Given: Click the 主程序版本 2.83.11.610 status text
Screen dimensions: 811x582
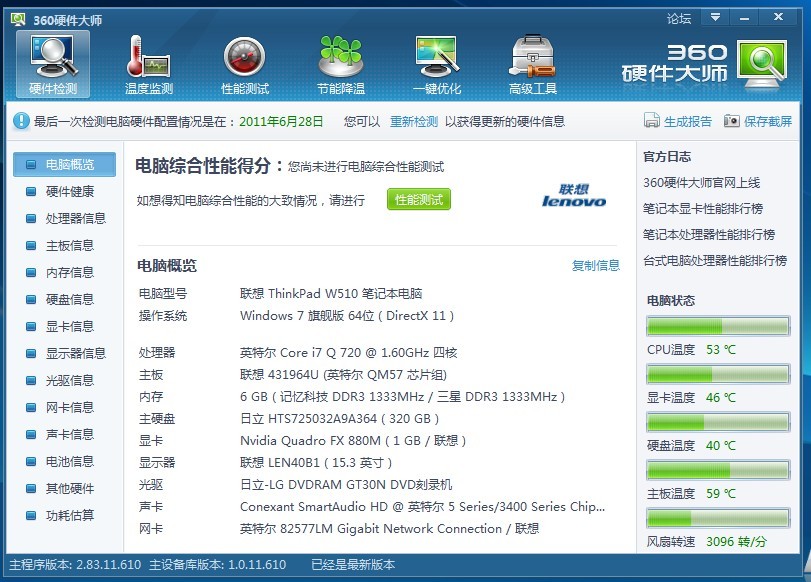Looking at the screenshot, I should coord(75,564).
